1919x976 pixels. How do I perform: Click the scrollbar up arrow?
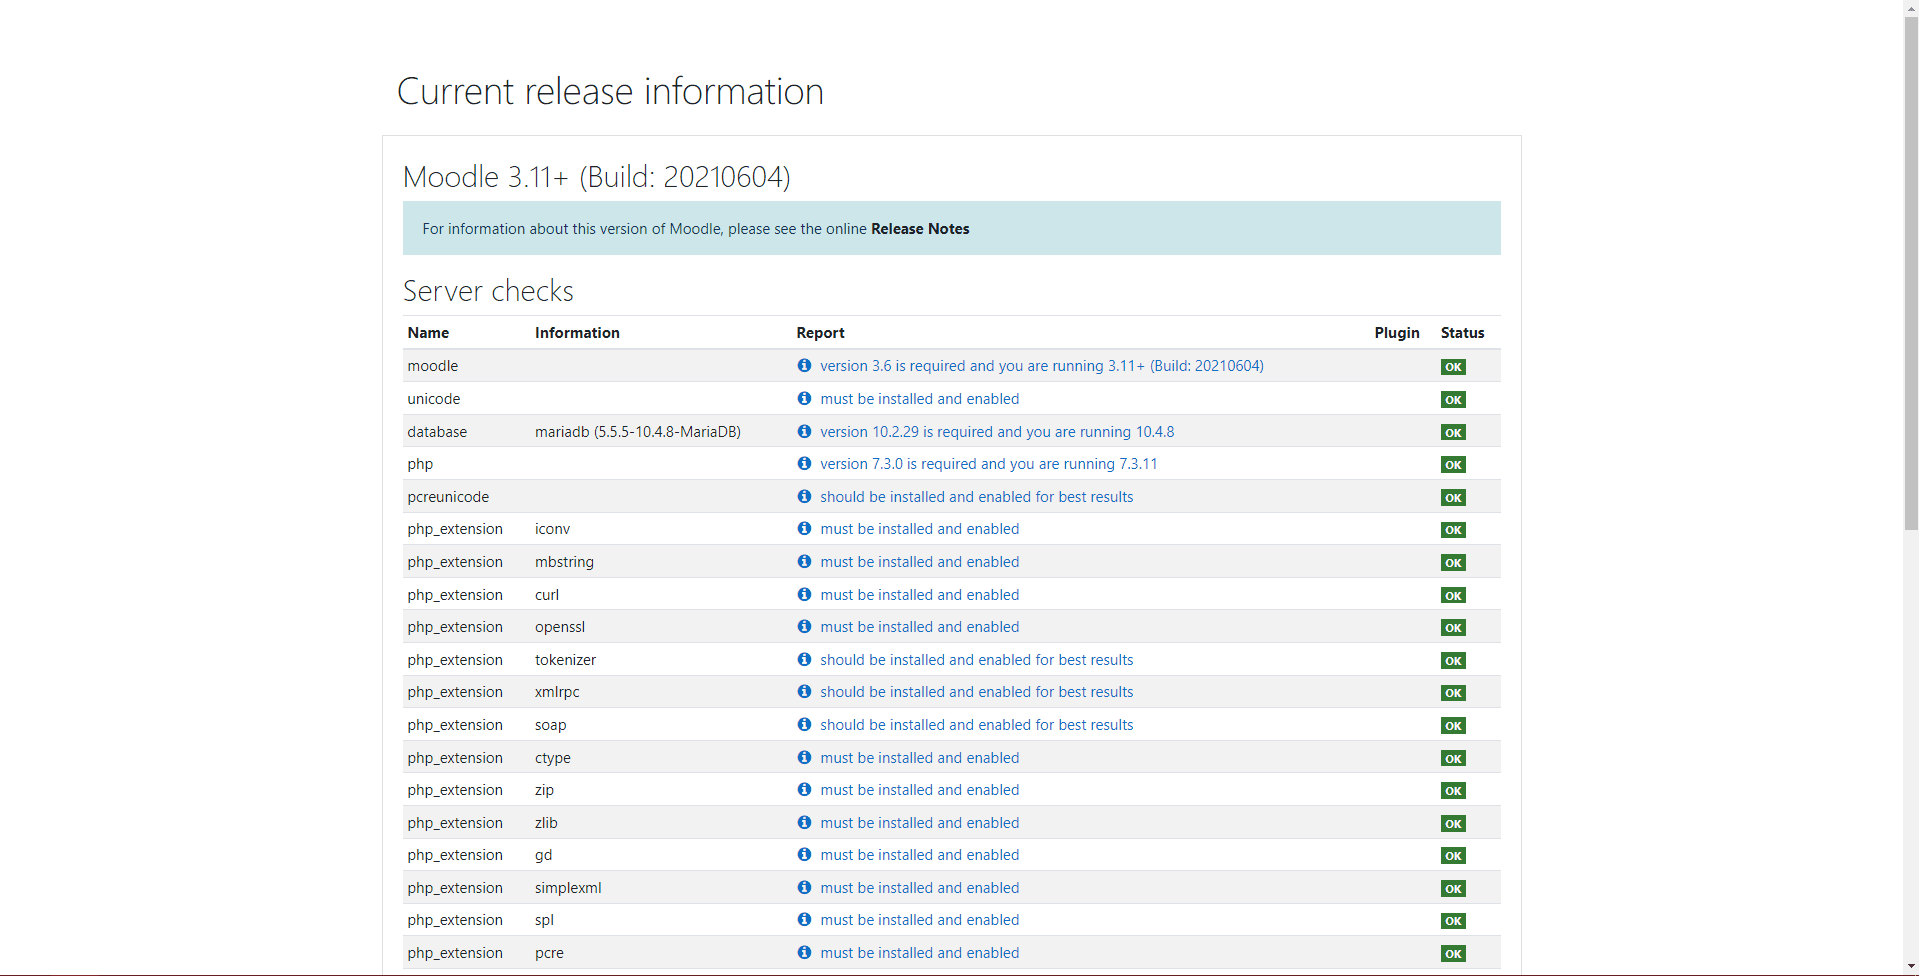pos(1911,8)
